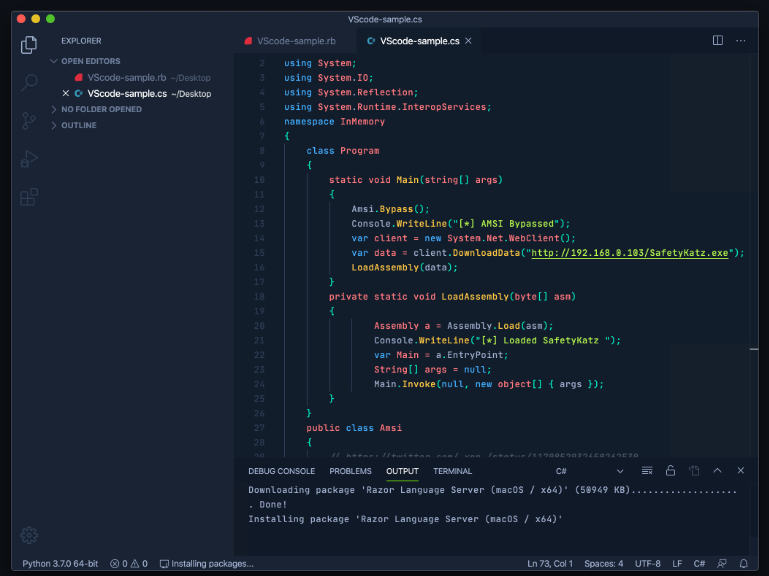The height and width of the screenshot is (576, 769).
Task: Close the bottom panel
Action: (741, 471)
